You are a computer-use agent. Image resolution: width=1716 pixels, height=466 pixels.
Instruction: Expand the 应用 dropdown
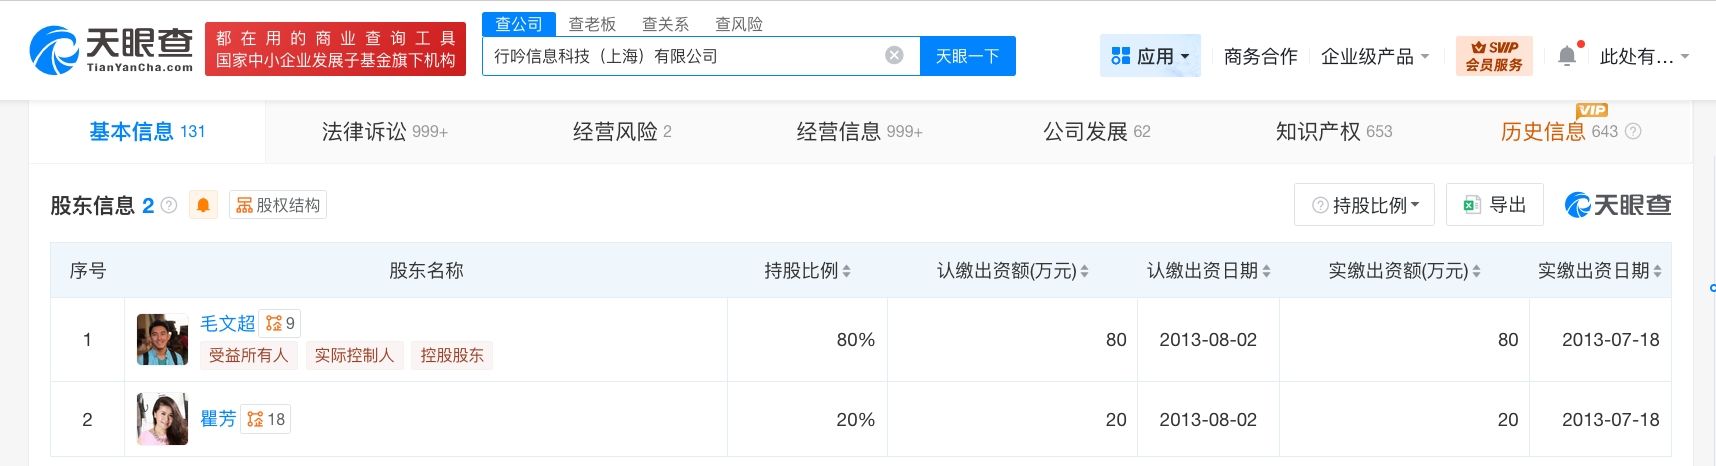pos(1150,57)
